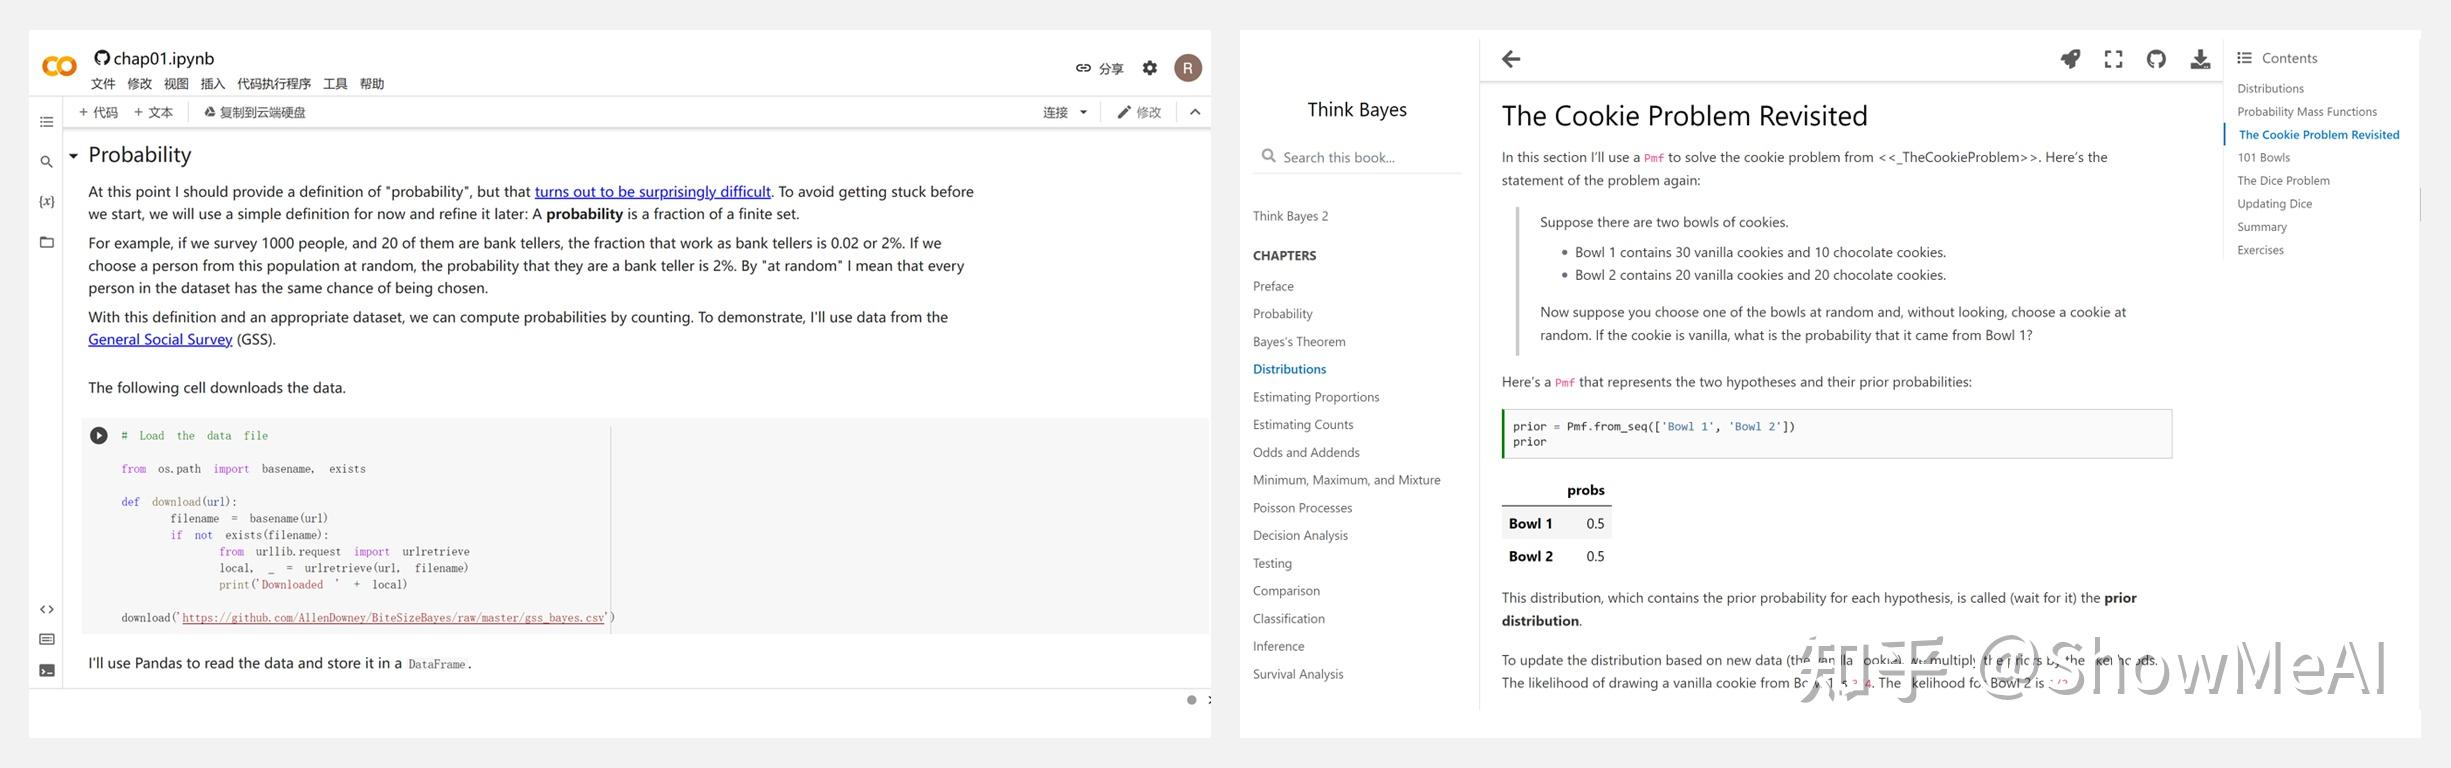
Task: Open the files folder panel
Action: click(x=46, y=242)
